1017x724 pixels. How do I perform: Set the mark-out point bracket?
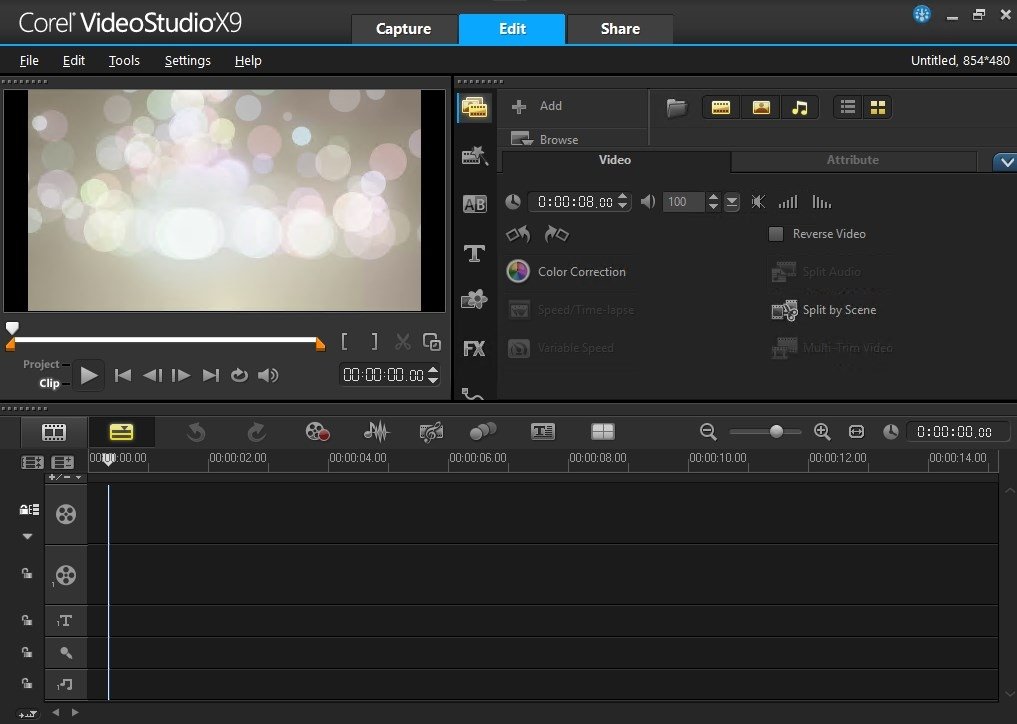pyautogui.click(x=374, y=341)
